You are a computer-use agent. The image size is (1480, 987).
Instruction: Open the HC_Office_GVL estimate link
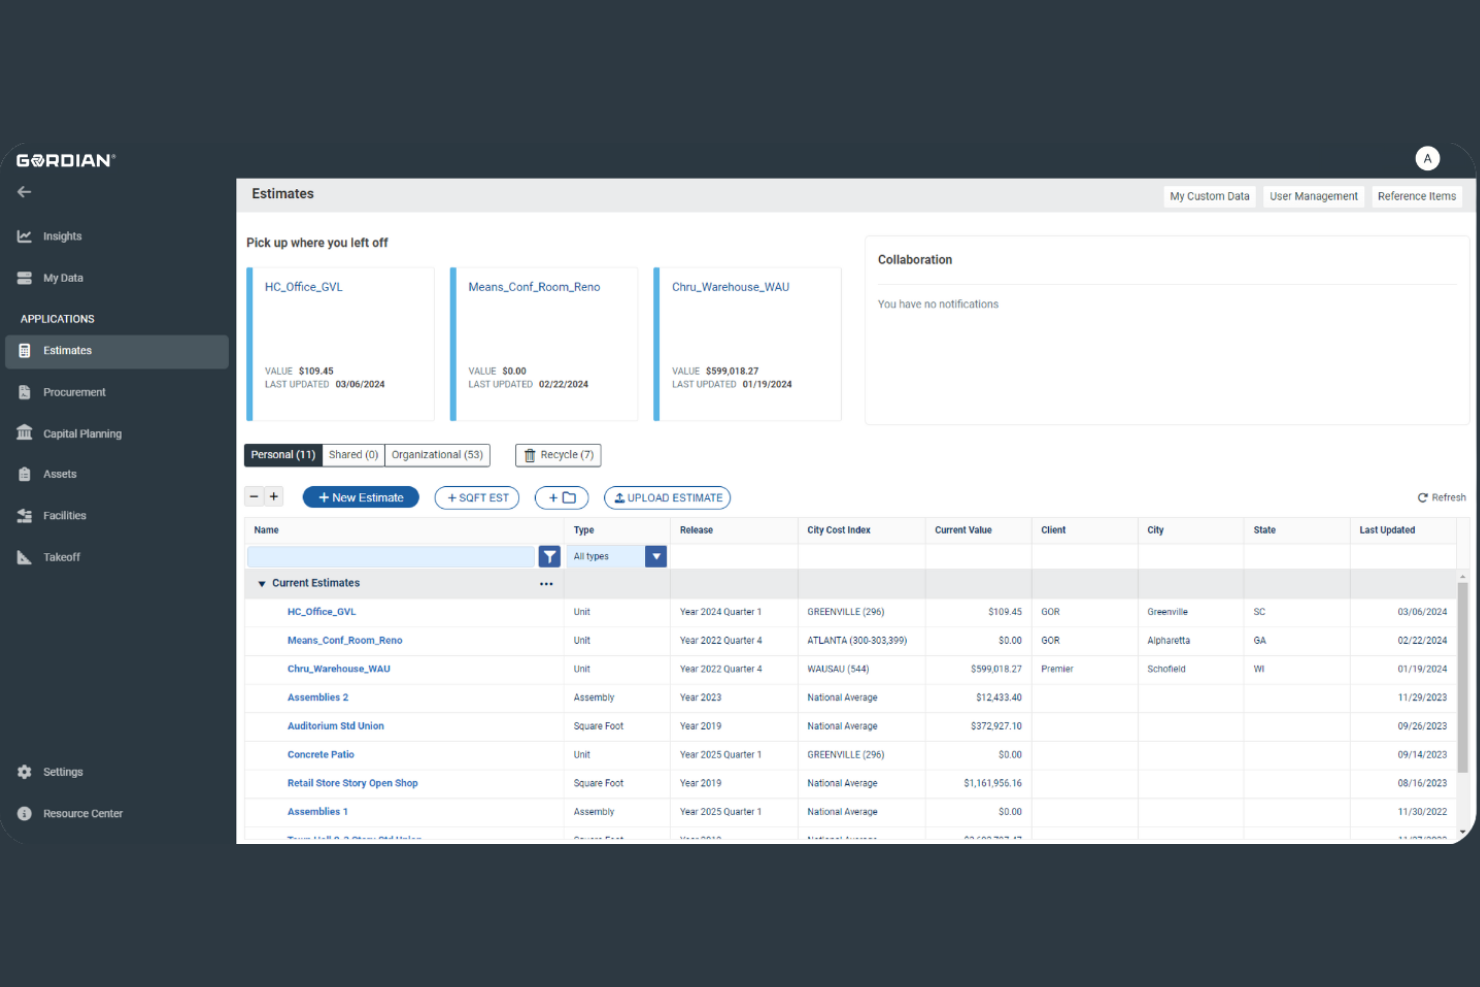pos(321,611)
